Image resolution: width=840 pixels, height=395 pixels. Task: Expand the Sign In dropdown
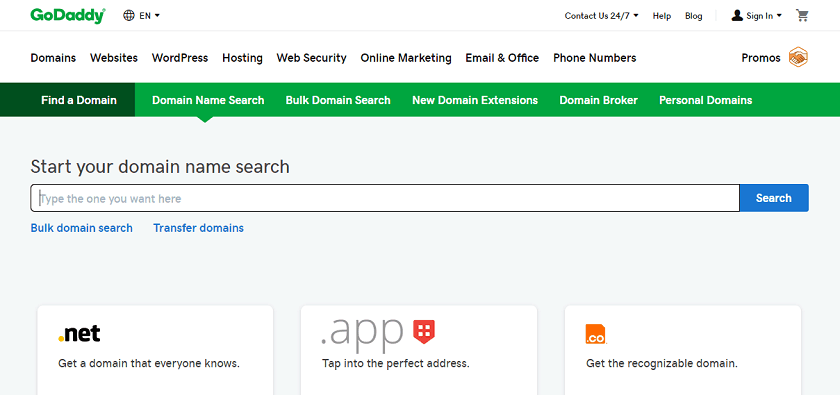tap(764, 16)
